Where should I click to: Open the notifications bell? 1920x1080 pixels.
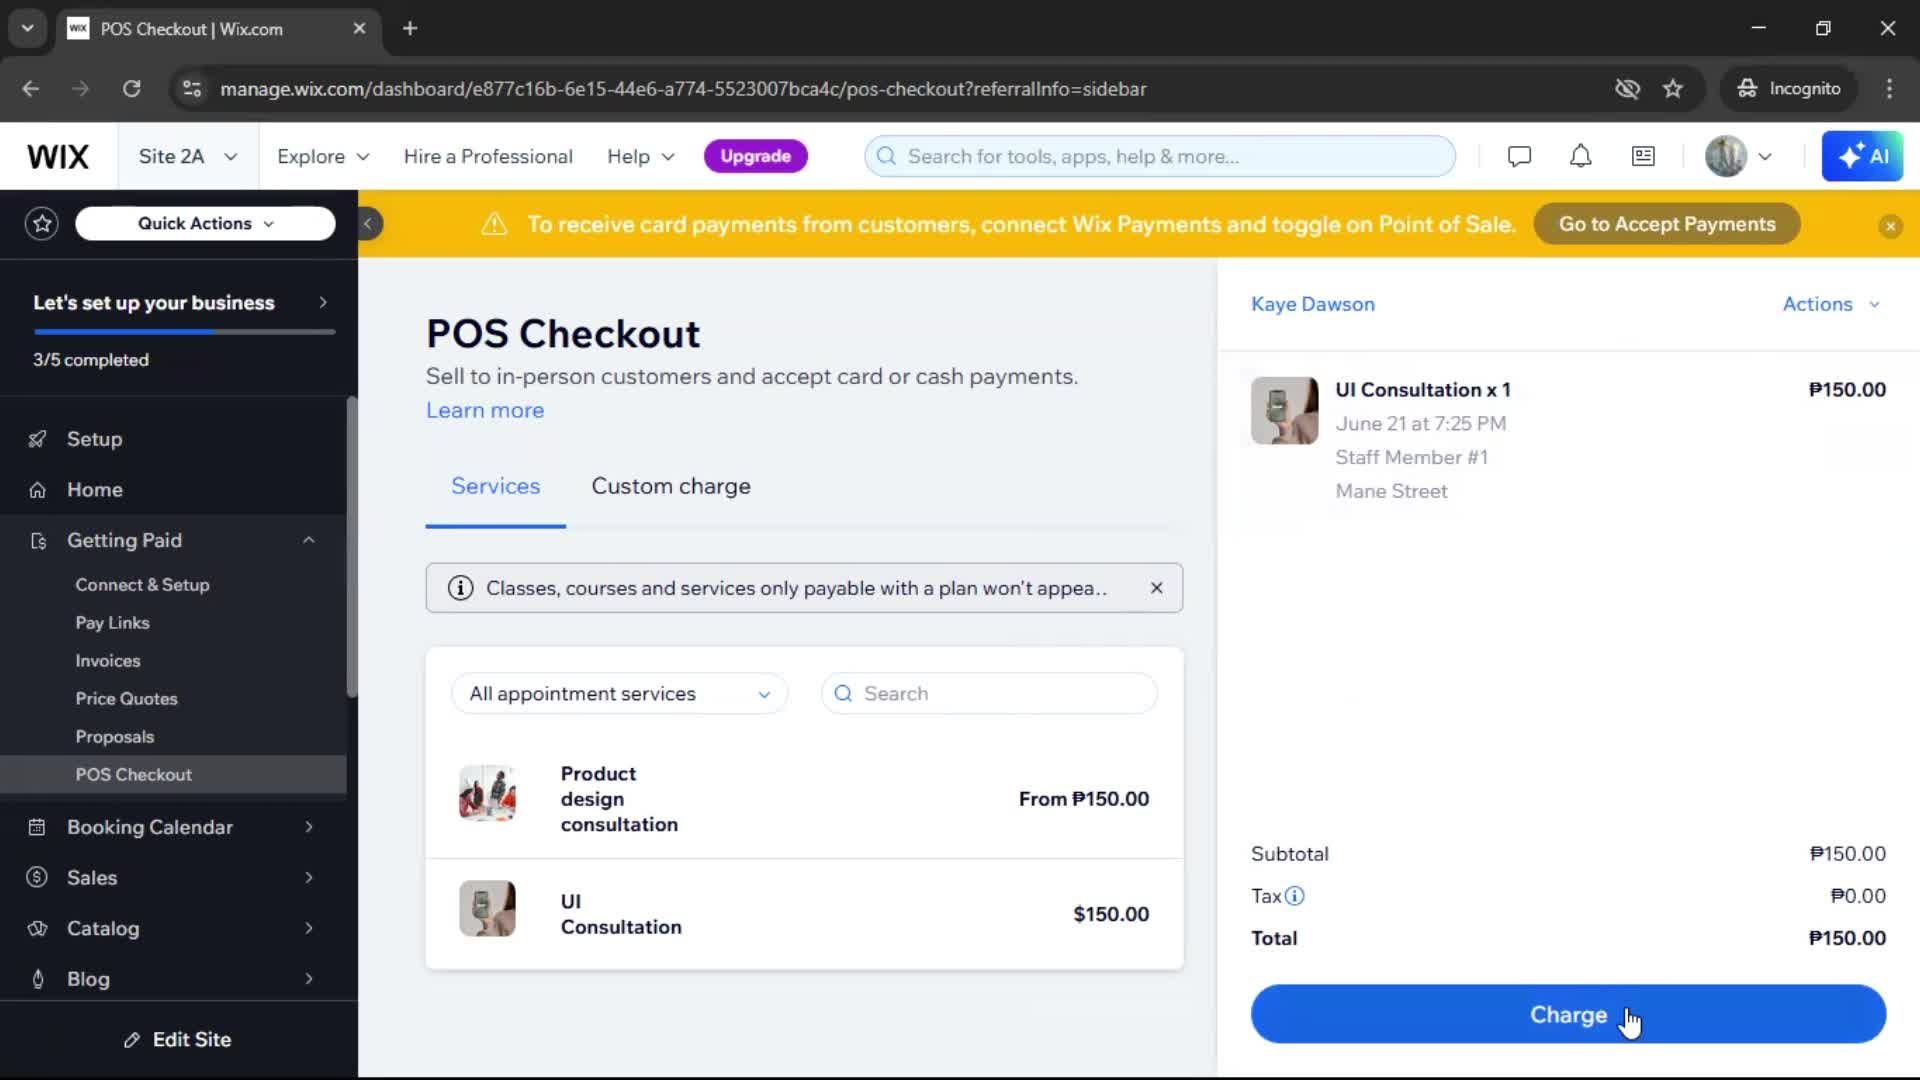tap(1580, 157)
